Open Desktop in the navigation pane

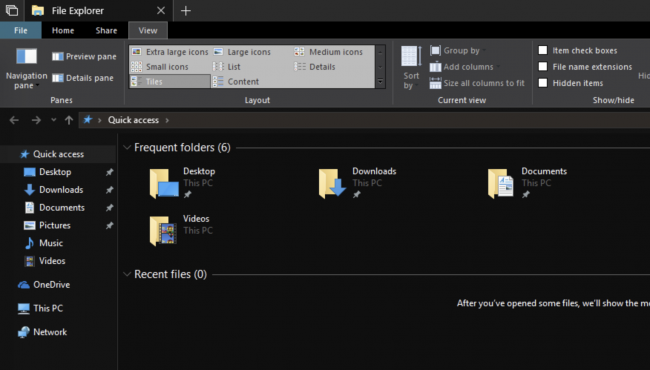(55, 172)
